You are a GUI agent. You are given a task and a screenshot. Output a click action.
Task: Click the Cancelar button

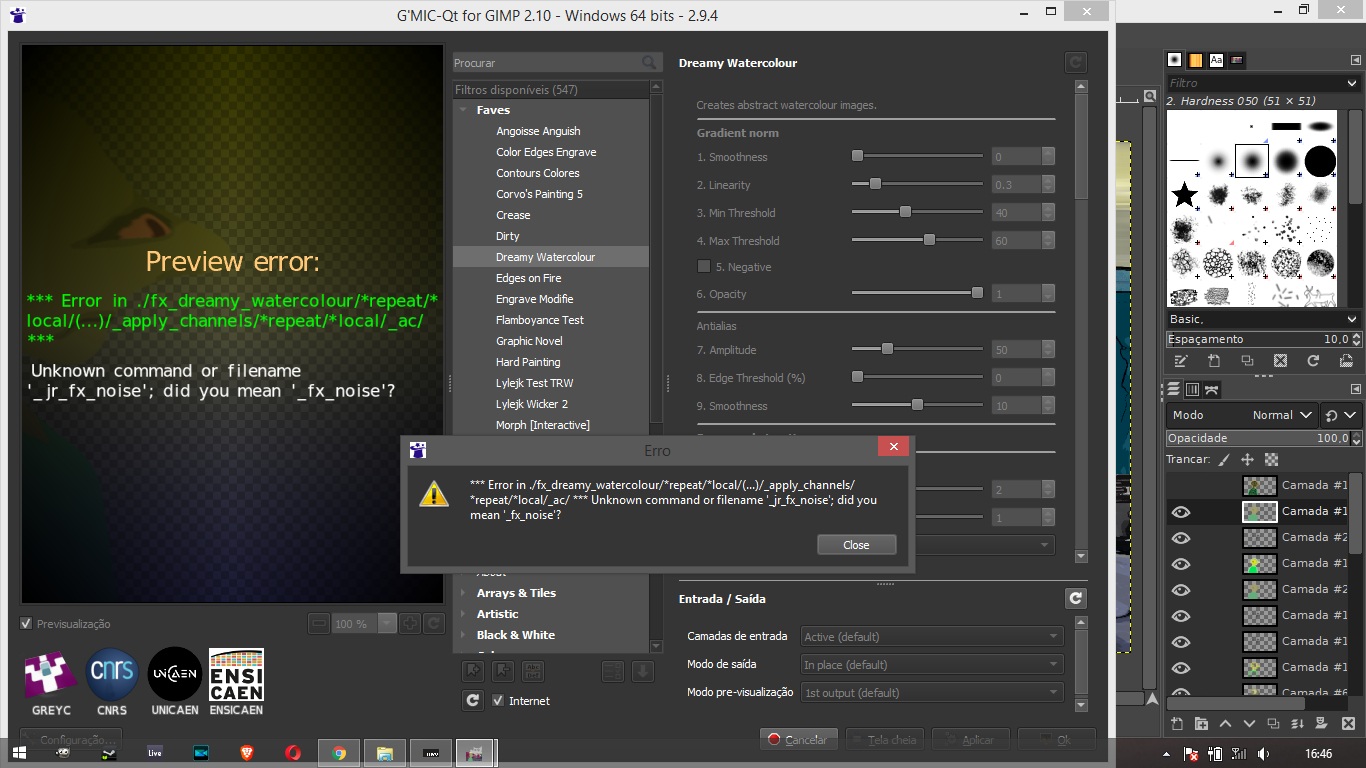797,740
